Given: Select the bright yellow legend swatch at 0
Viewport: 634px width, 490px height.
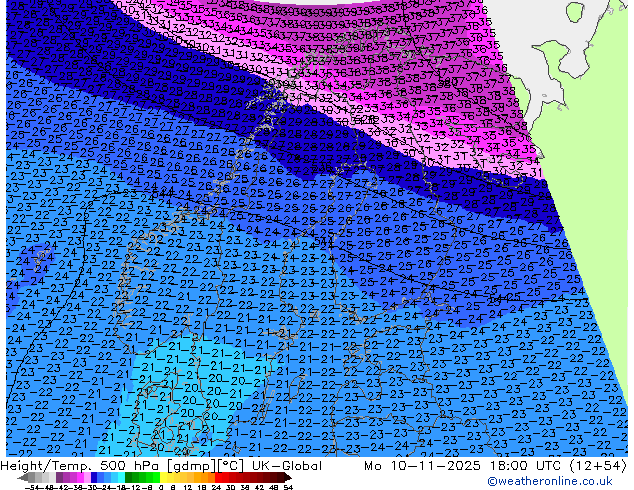Looking at the screenshot, I should click(x=163, y=477).
